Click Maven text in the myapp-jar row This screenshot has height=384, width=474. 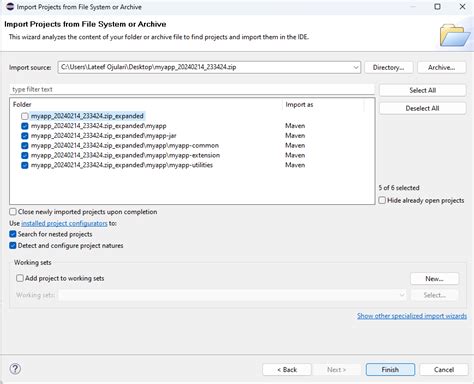coord(295,136)
